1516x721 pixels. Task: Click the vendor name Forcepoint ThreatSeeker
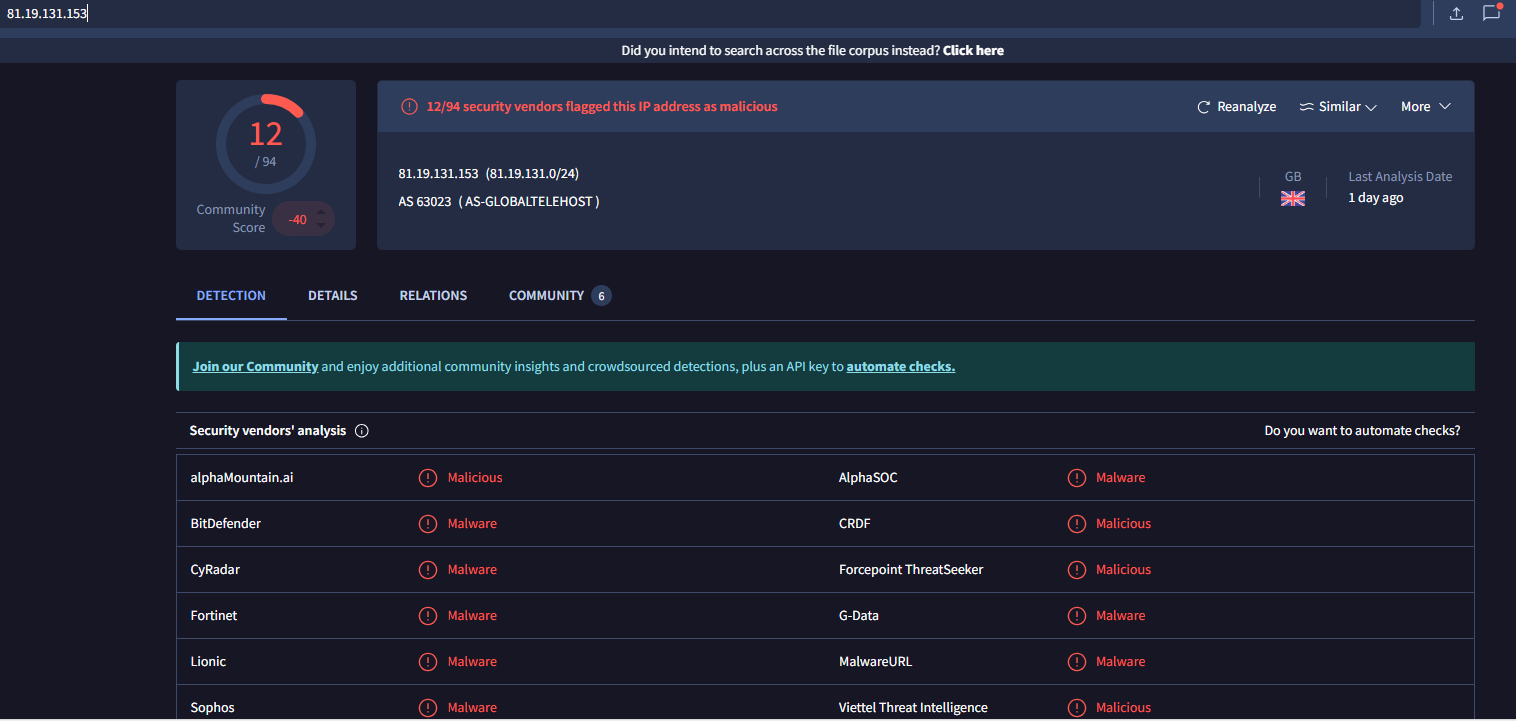(x=911, y=570)
